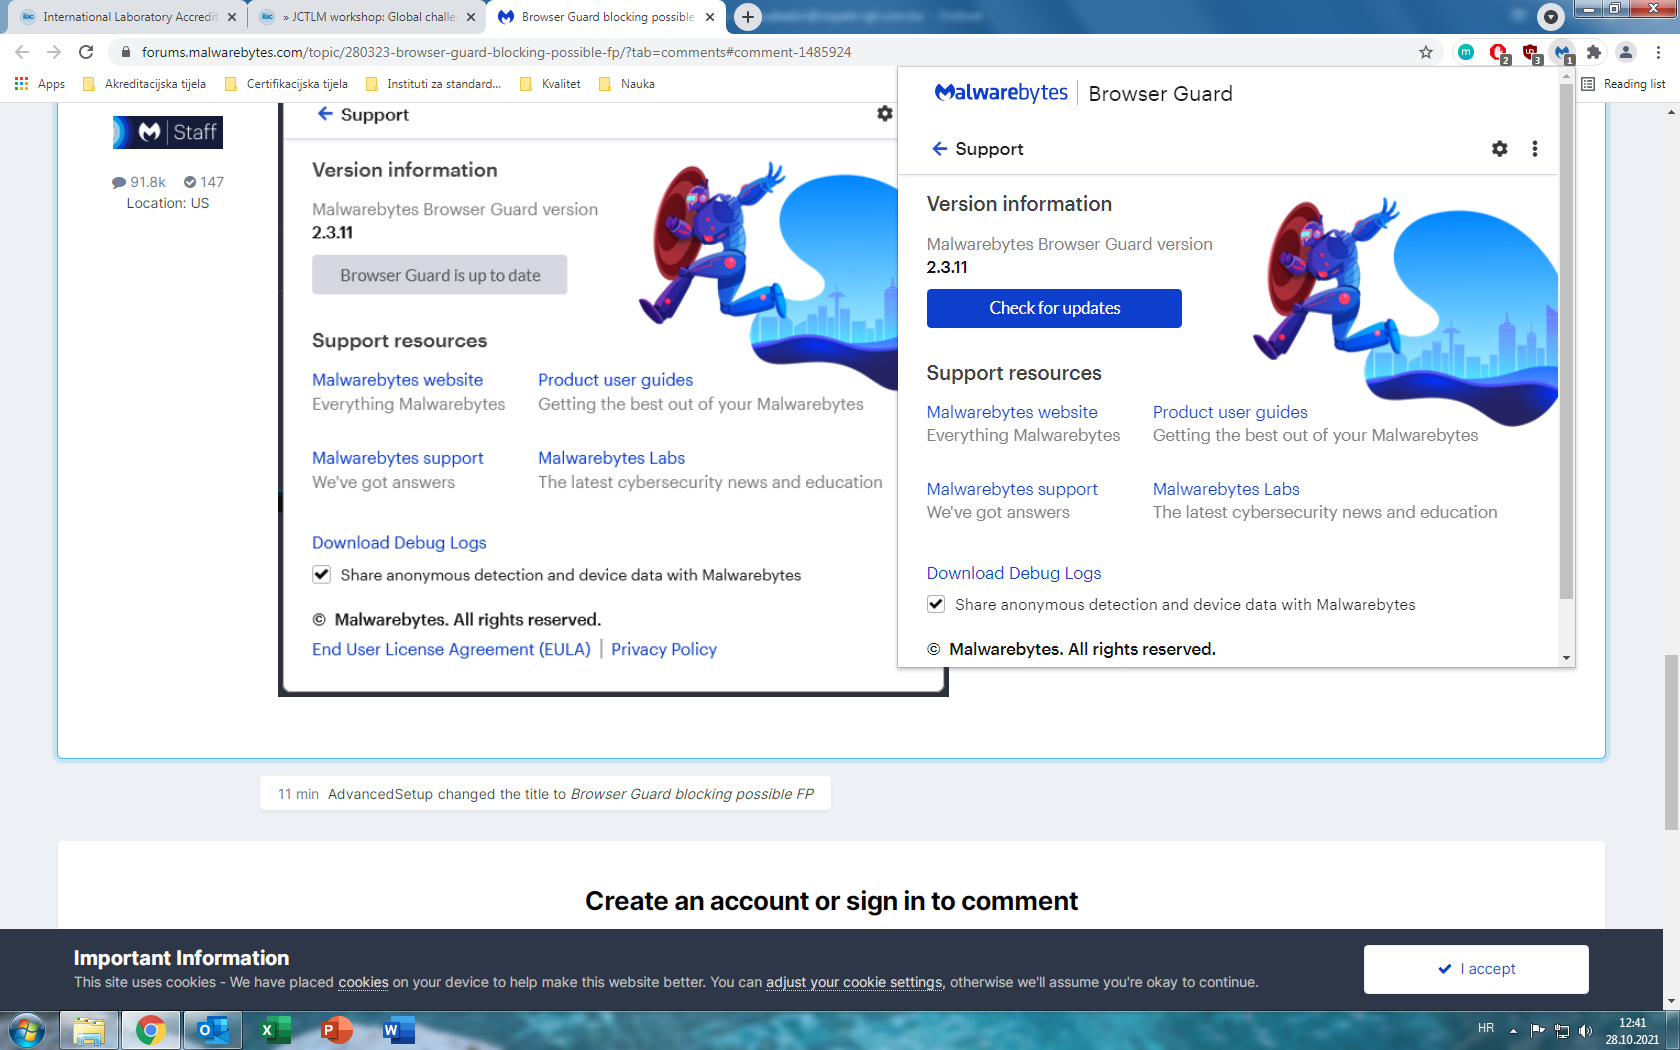Open adjust your cookie settings link

[854, 982]
